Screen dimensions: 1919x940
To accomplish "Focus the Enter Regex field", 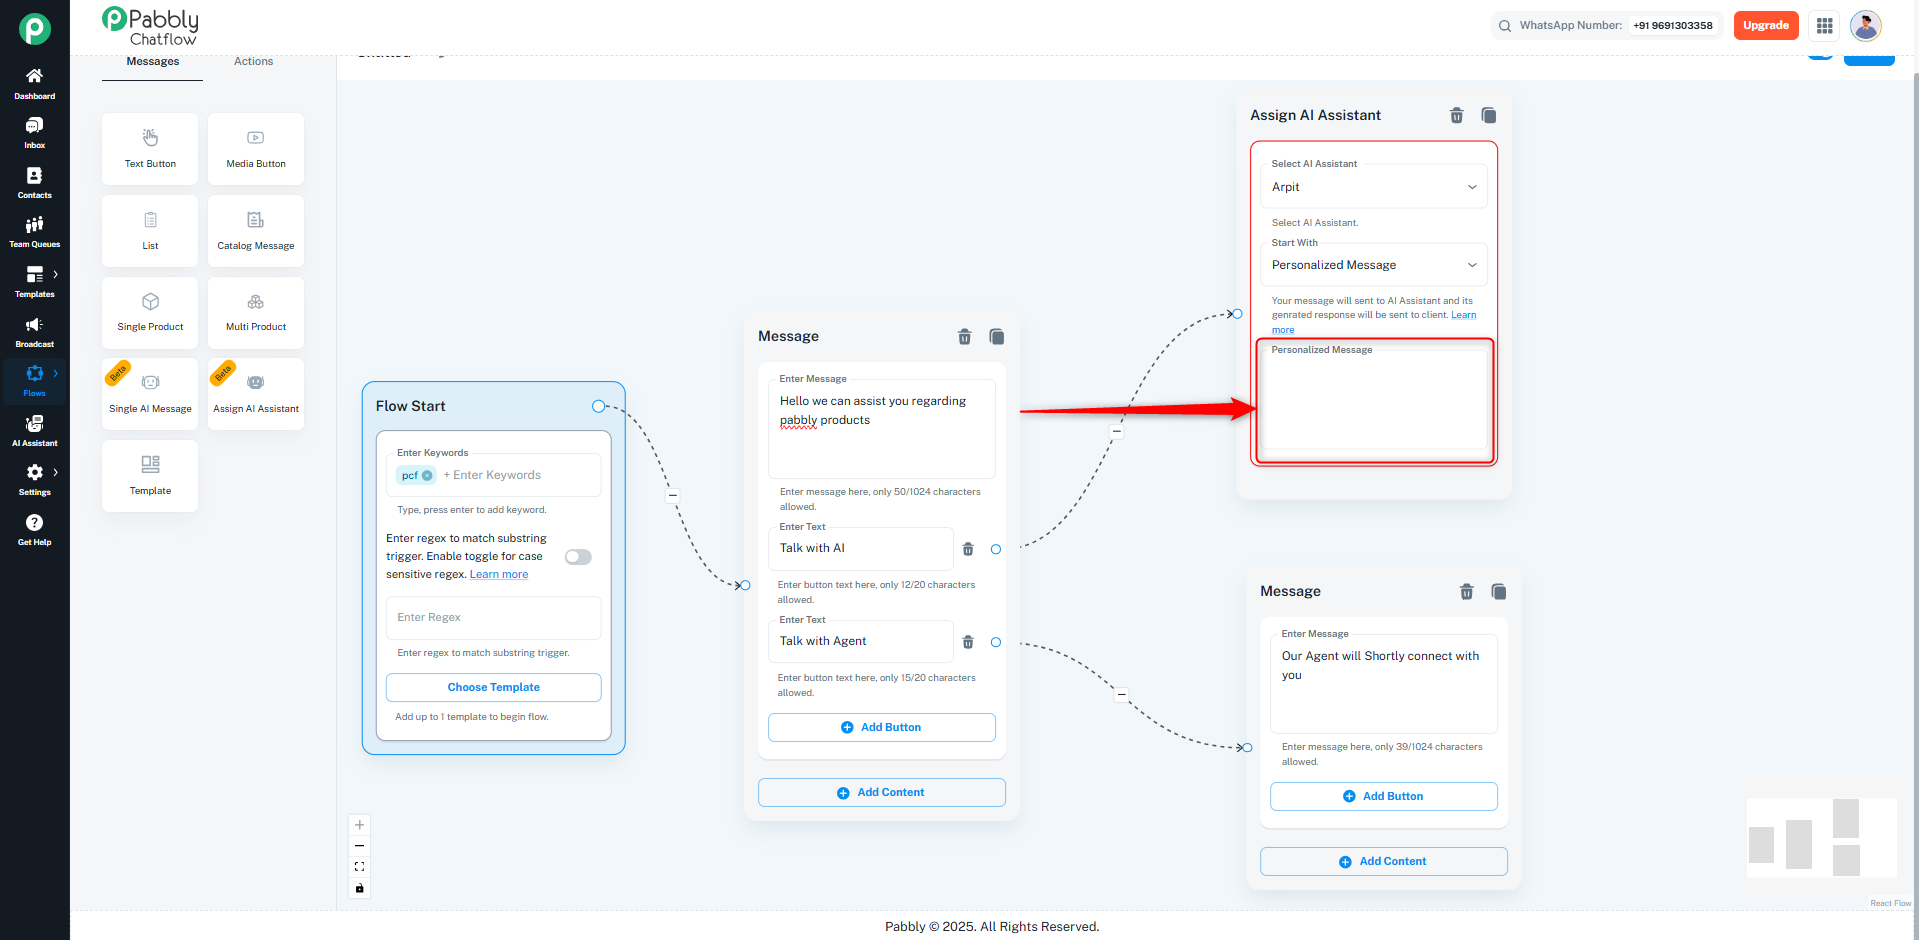I will [x=494, y=618].
